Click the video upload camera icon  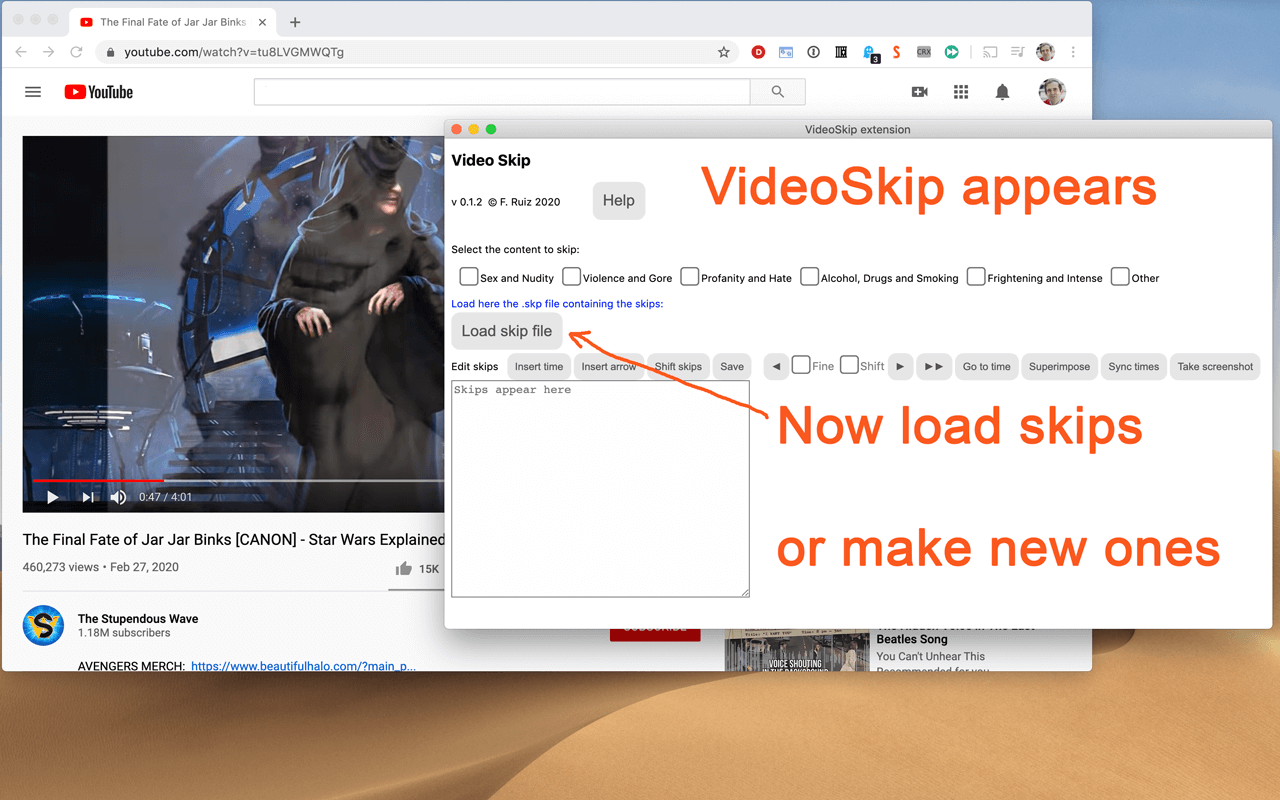919,91
